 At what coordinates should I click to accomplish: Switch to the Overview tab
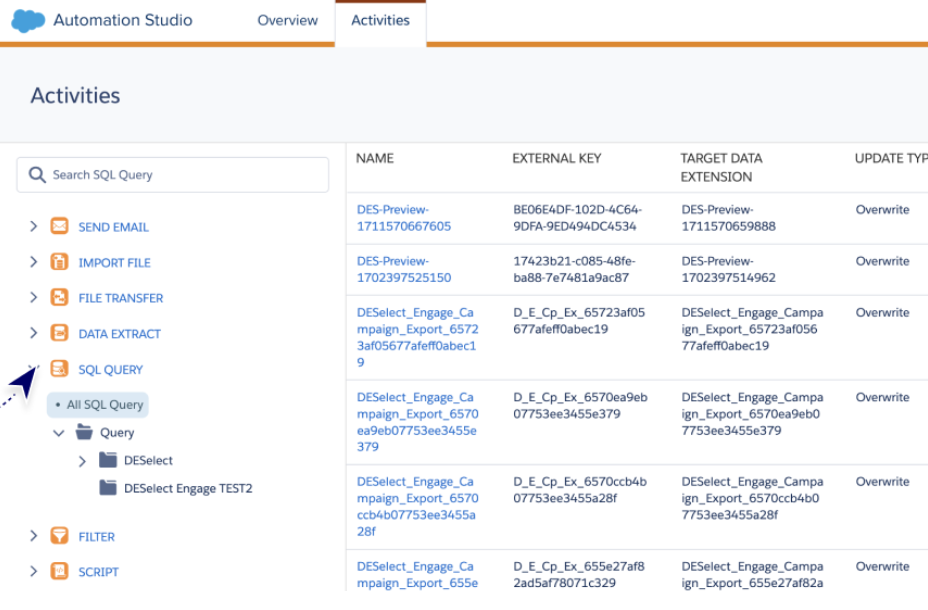coord(287,21)
